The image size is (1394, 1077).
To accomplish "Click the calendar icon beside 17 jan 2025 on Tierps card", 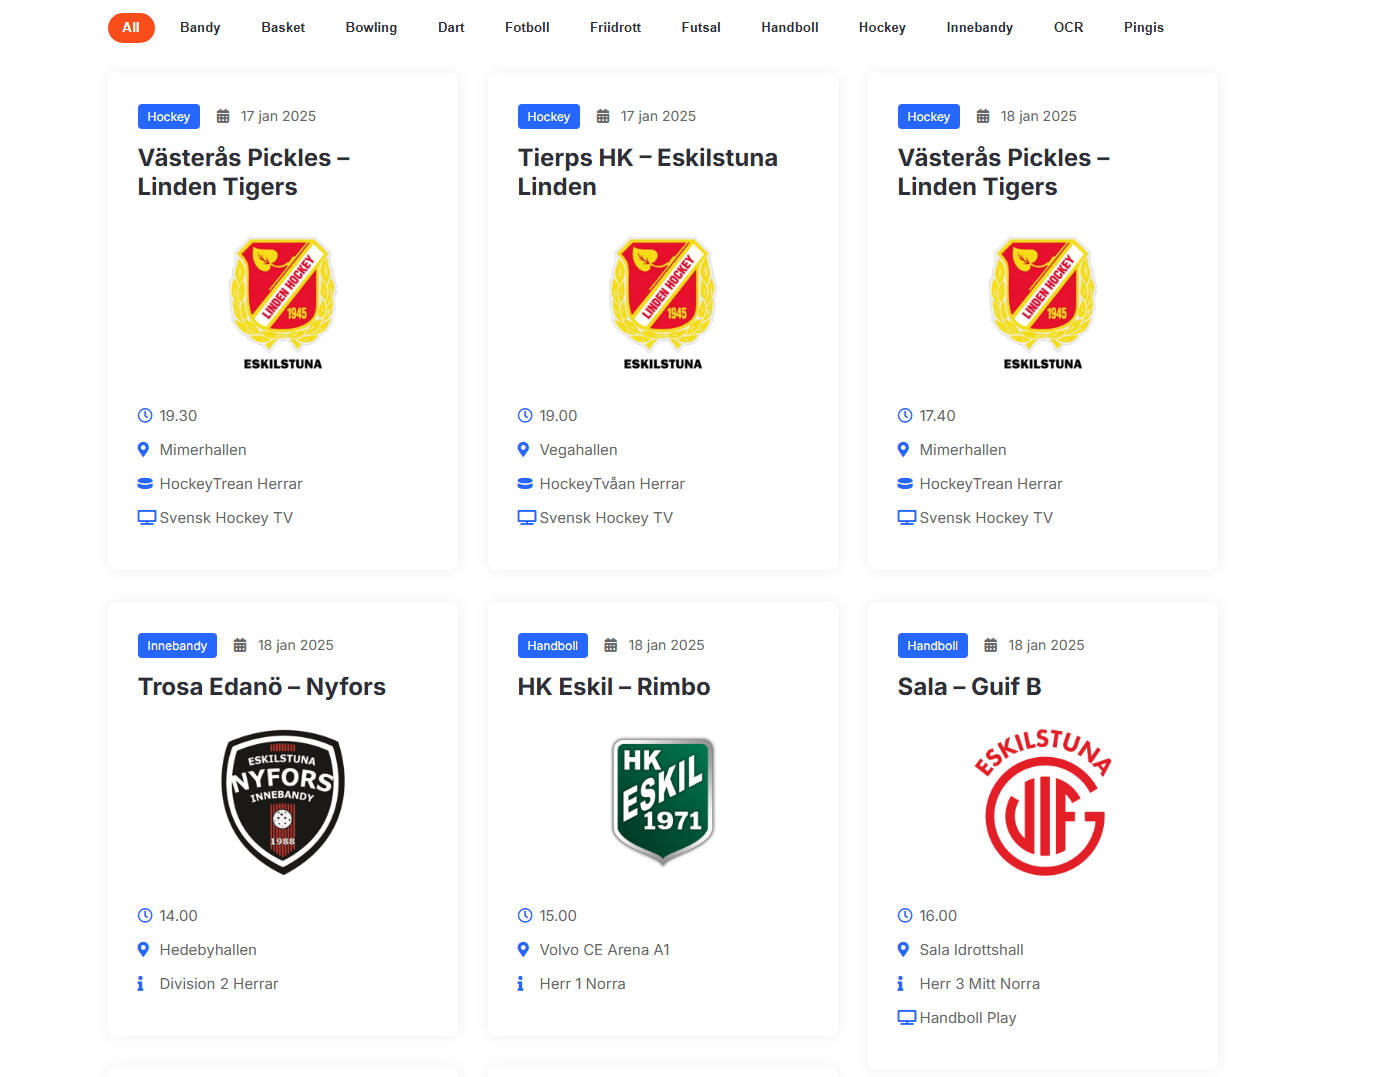I will click(x=603, y=117).
